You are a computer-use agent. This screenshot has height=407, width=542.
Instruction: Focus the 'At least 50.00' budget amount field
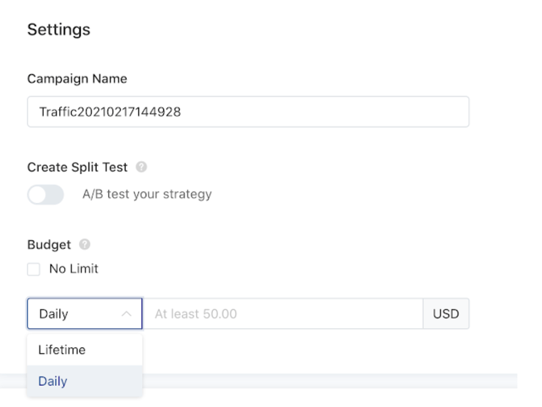283,314
